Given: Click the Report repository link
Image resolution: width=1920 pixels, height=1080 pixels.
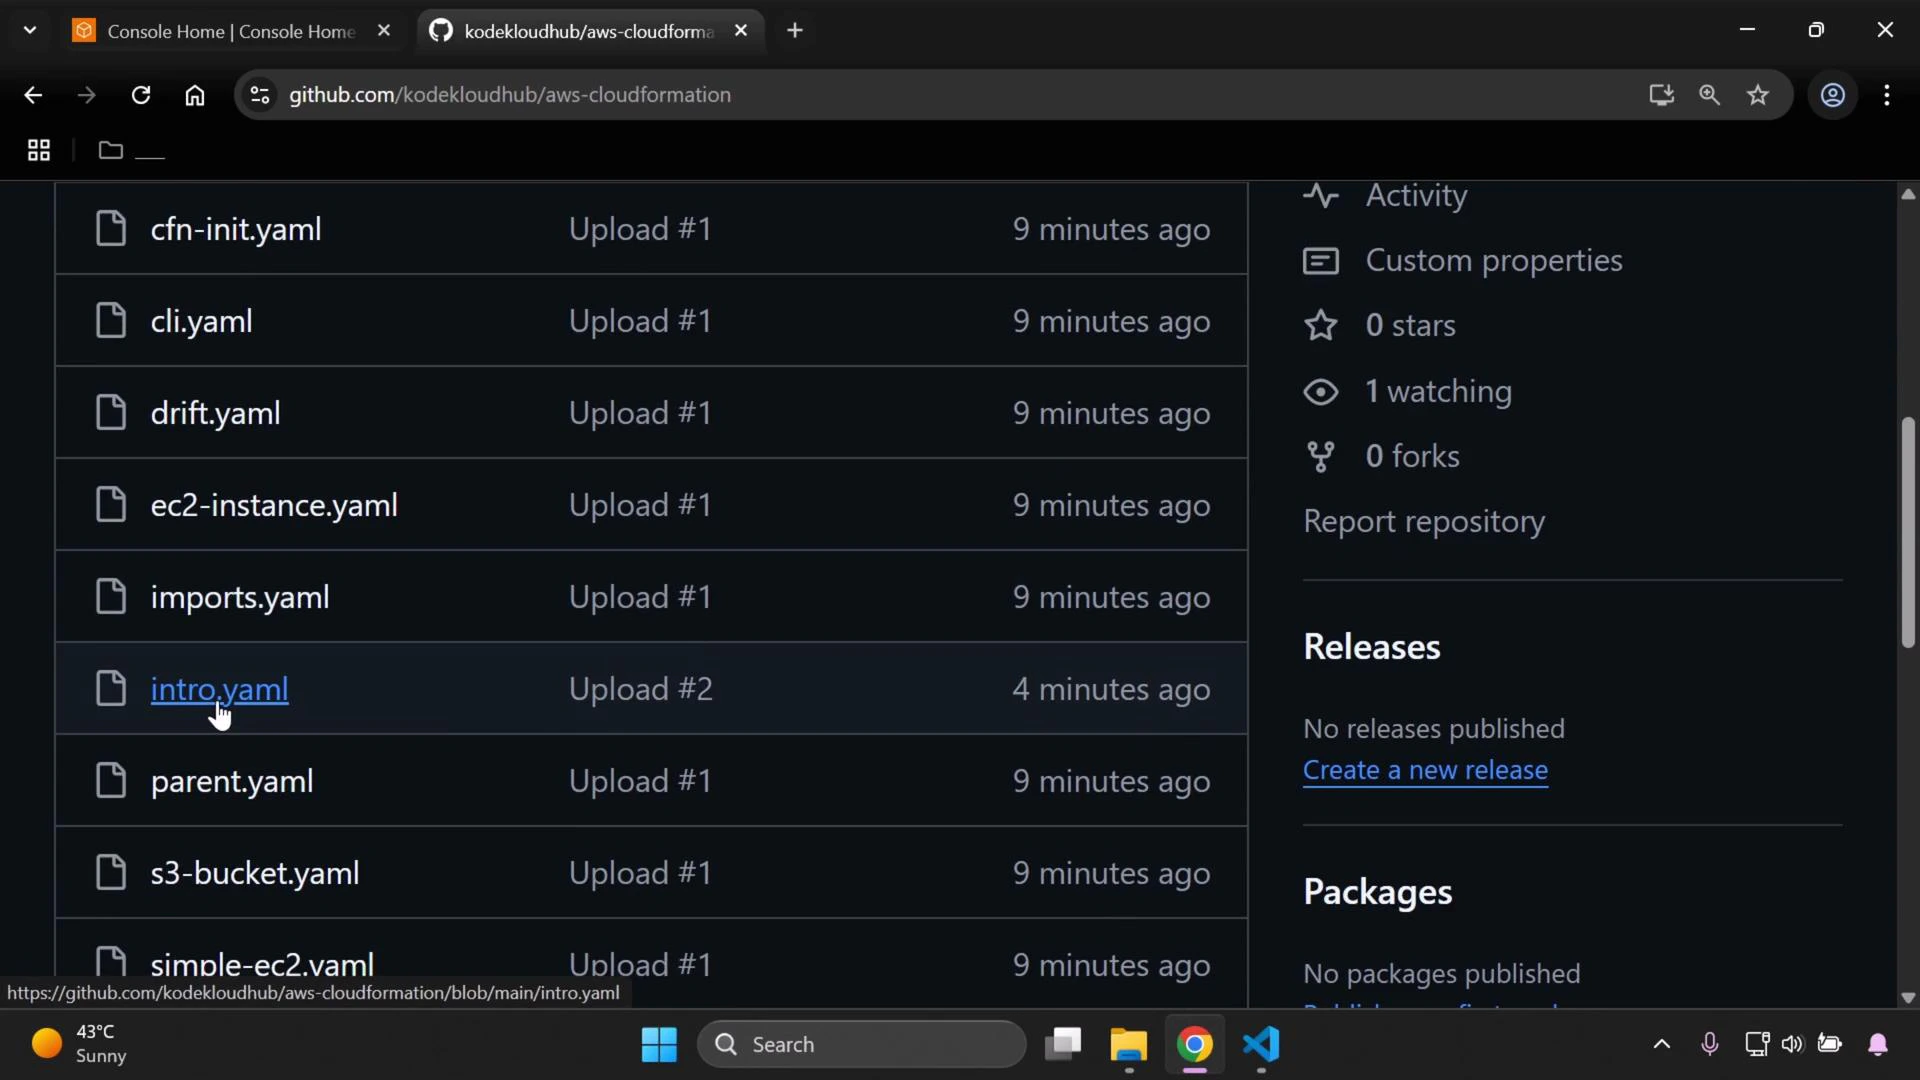Looking at the screenshot, I should 1424,521.
